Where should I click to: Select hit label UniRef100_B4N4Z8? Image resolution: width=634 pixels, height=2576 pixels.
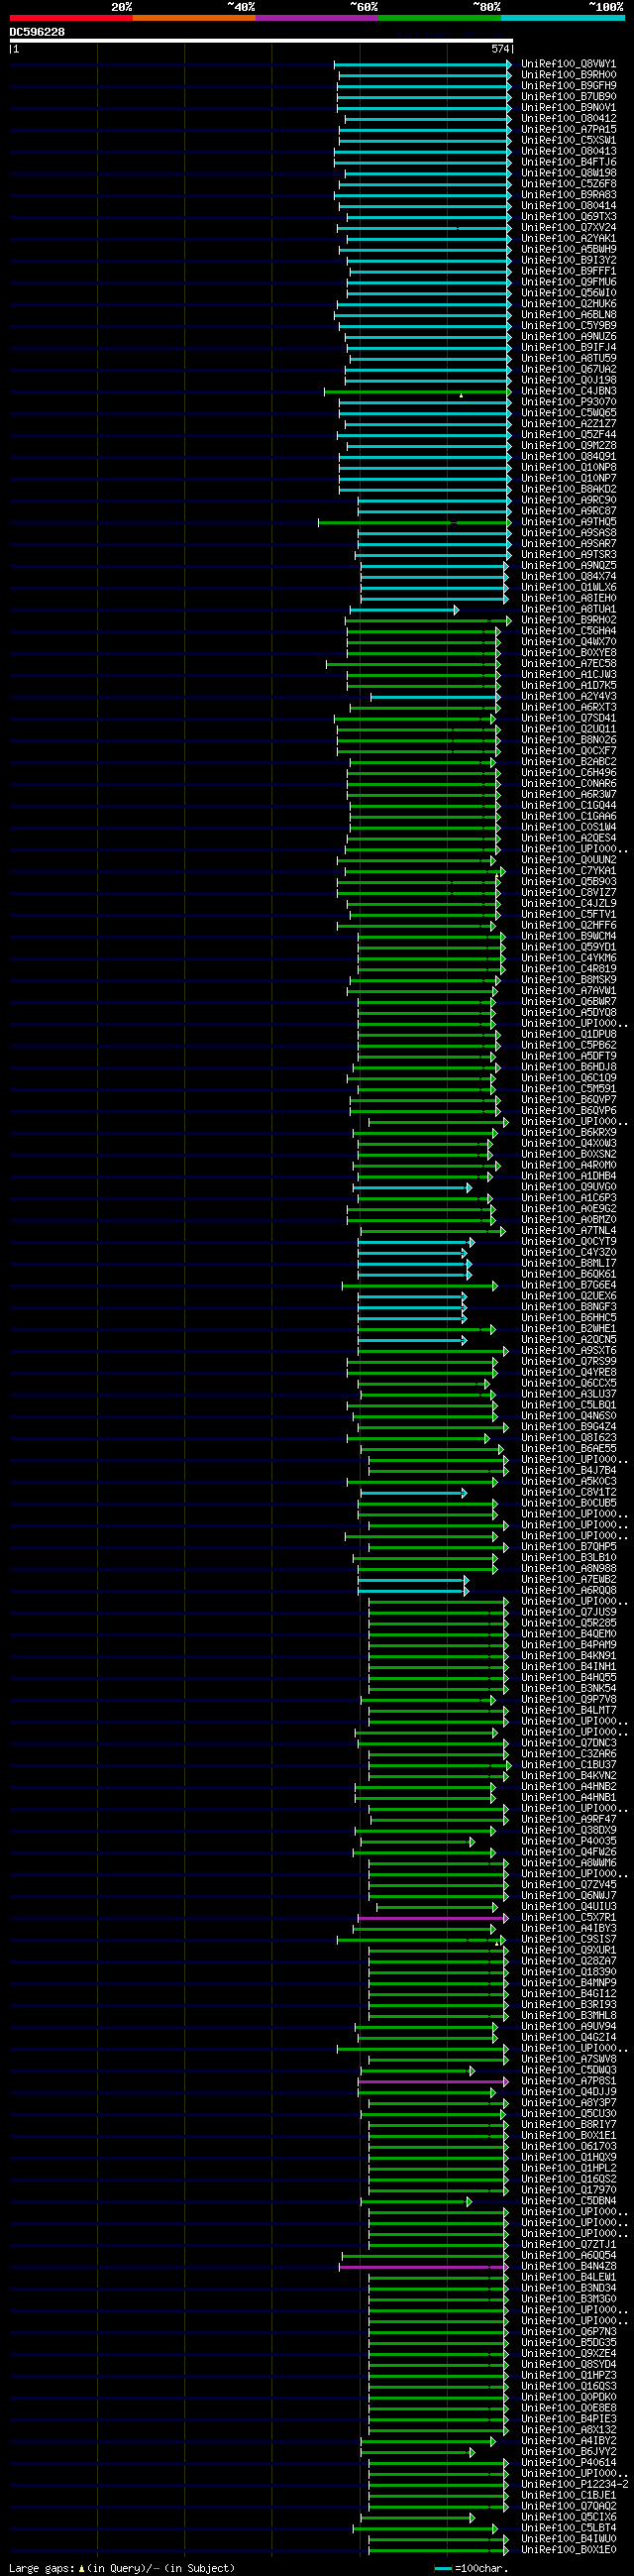568,2267
